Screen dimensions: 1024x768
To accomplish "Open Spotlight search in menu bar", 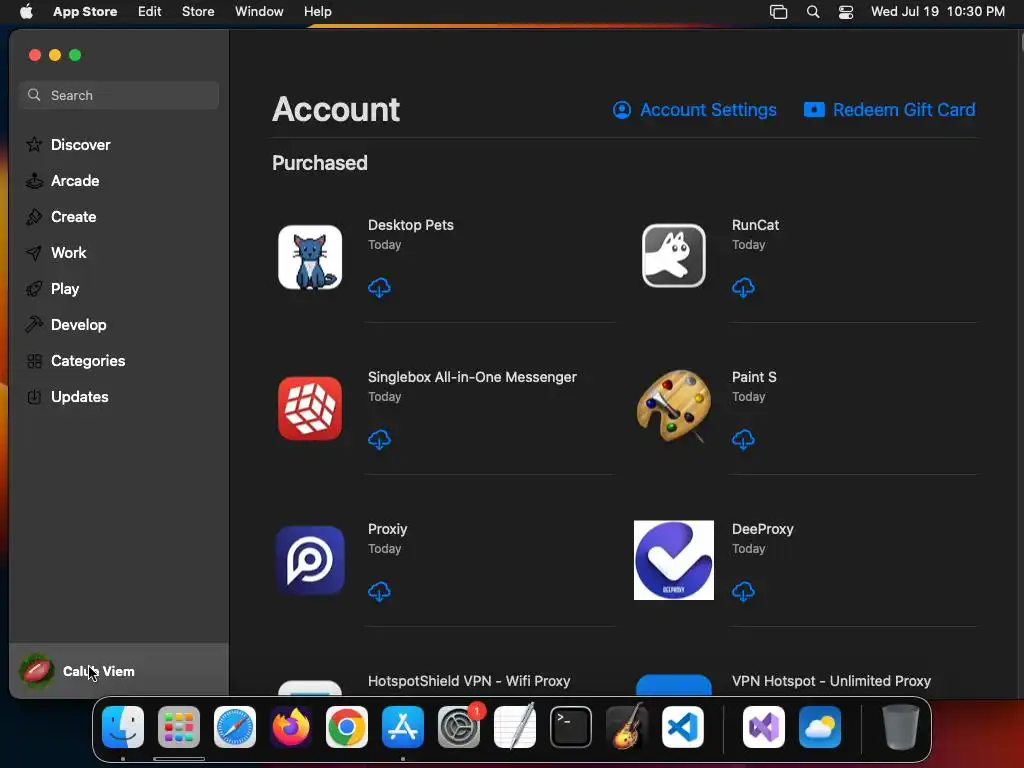I will pyautogui.click(x=813, y=12).
